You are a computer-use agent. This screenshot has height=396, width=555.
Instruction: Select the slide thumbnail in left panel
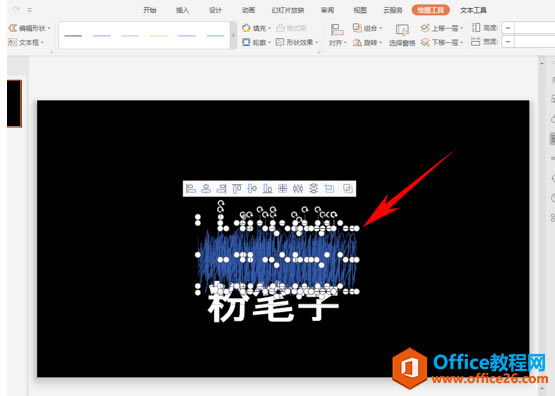click(x=15, y=104)
